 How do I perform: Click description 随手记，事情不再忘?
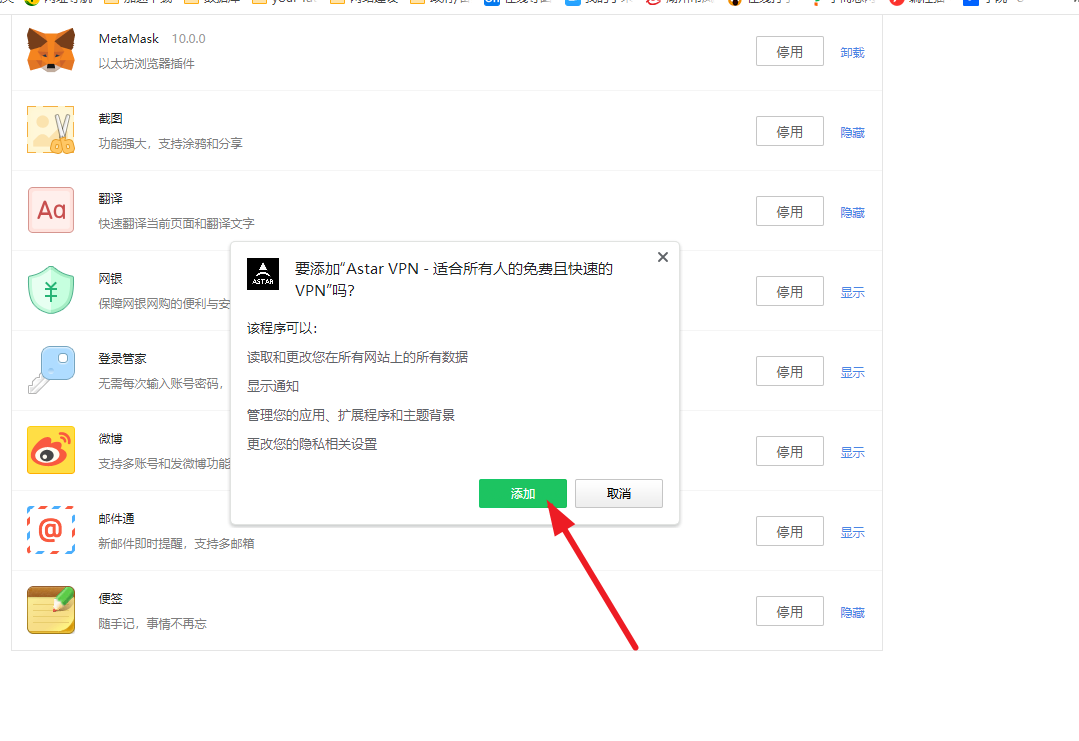pyautogui.click(x=152, y=623)
